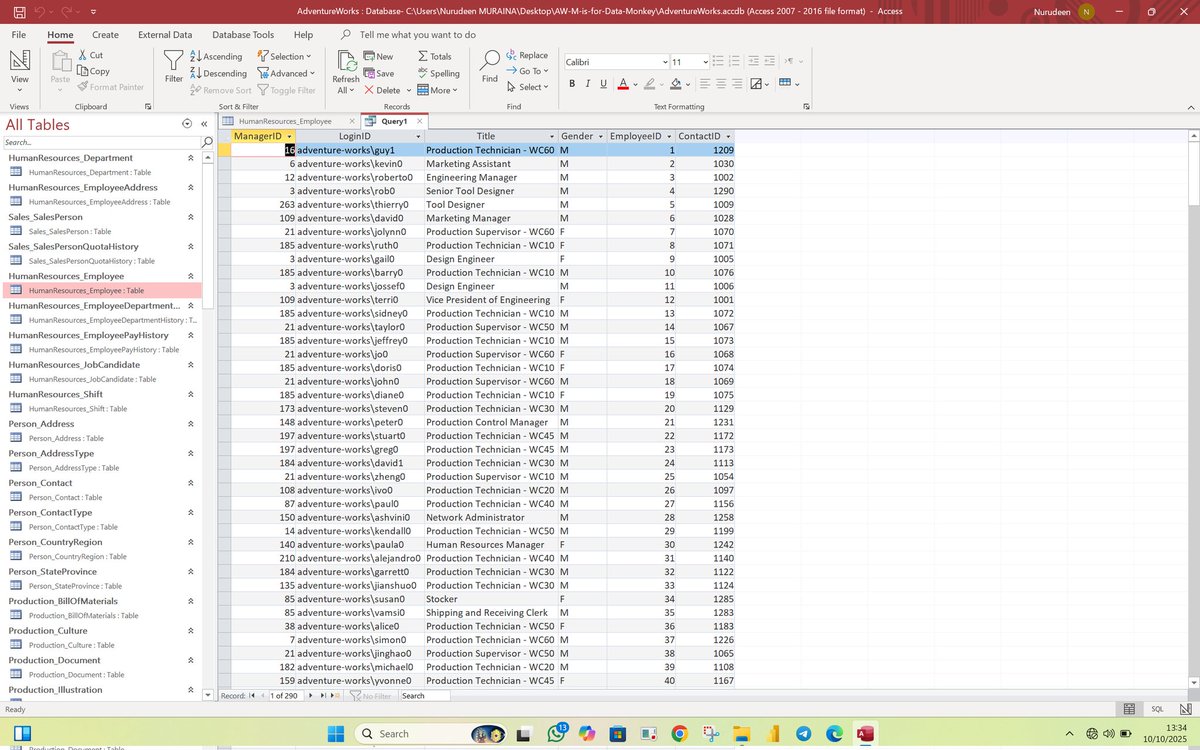Switch to the Create ribbon tab
This screenshot has width=1200, height=750.
point(105,34)
